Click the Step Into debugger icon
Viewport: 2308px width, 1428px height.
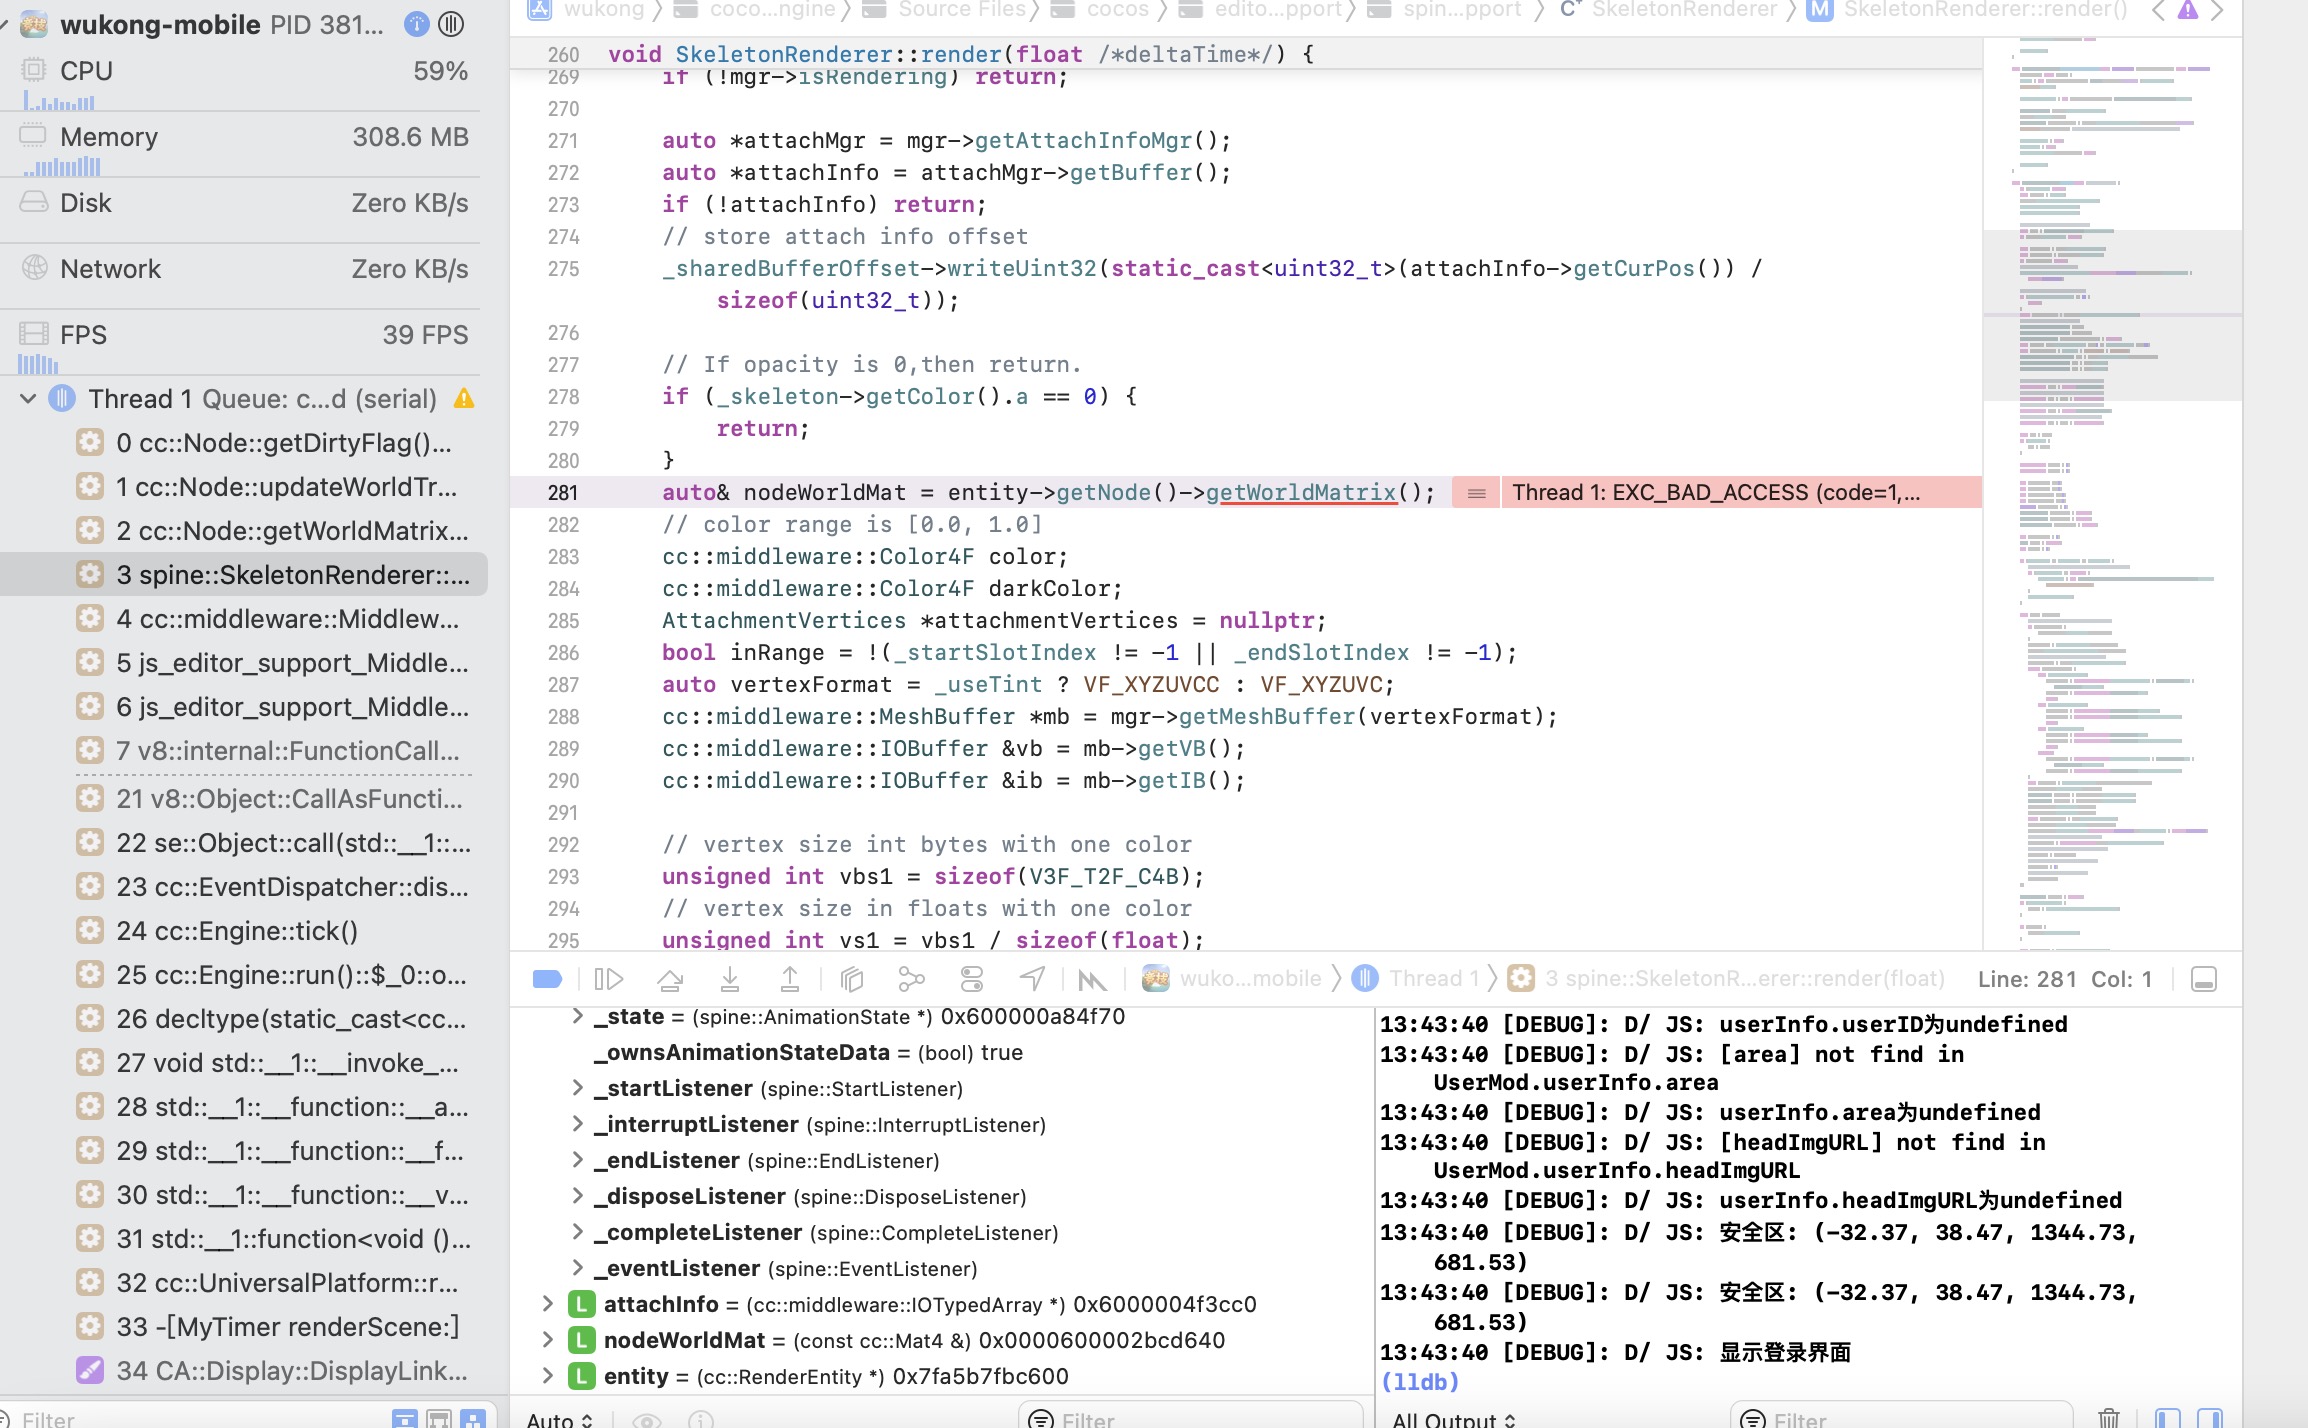[730, 979]
